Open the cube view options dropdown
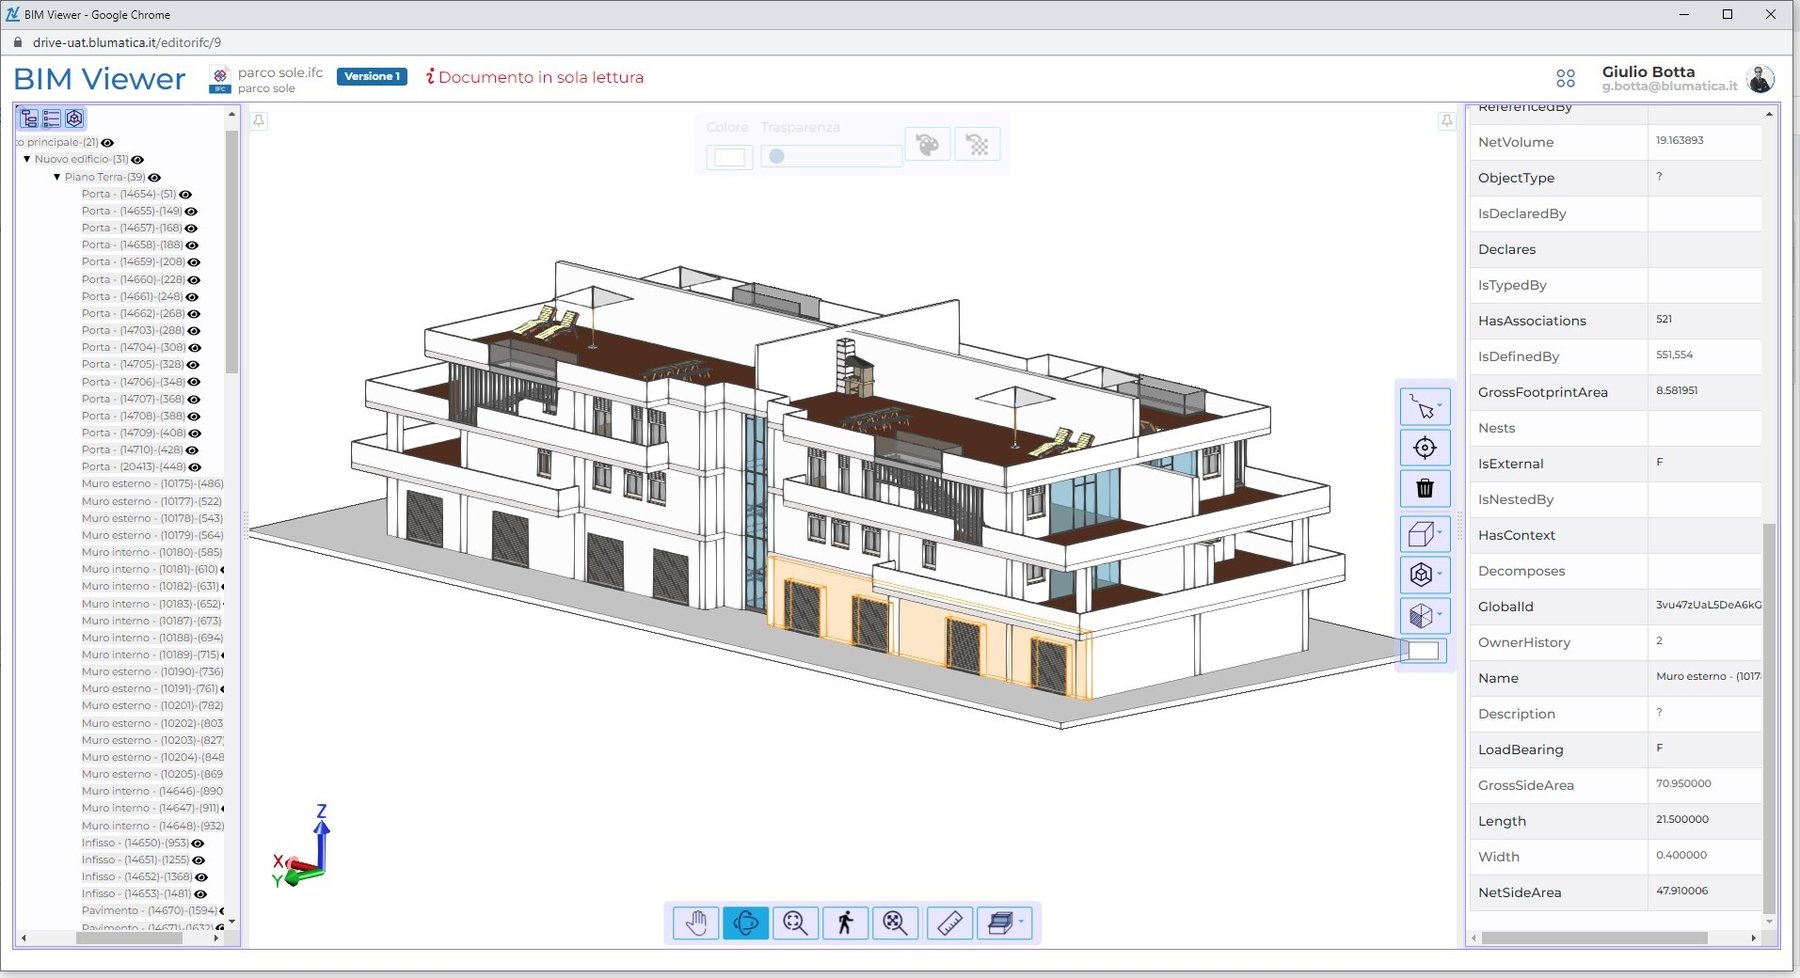Screen dimensions: 1800x978 1440,533
